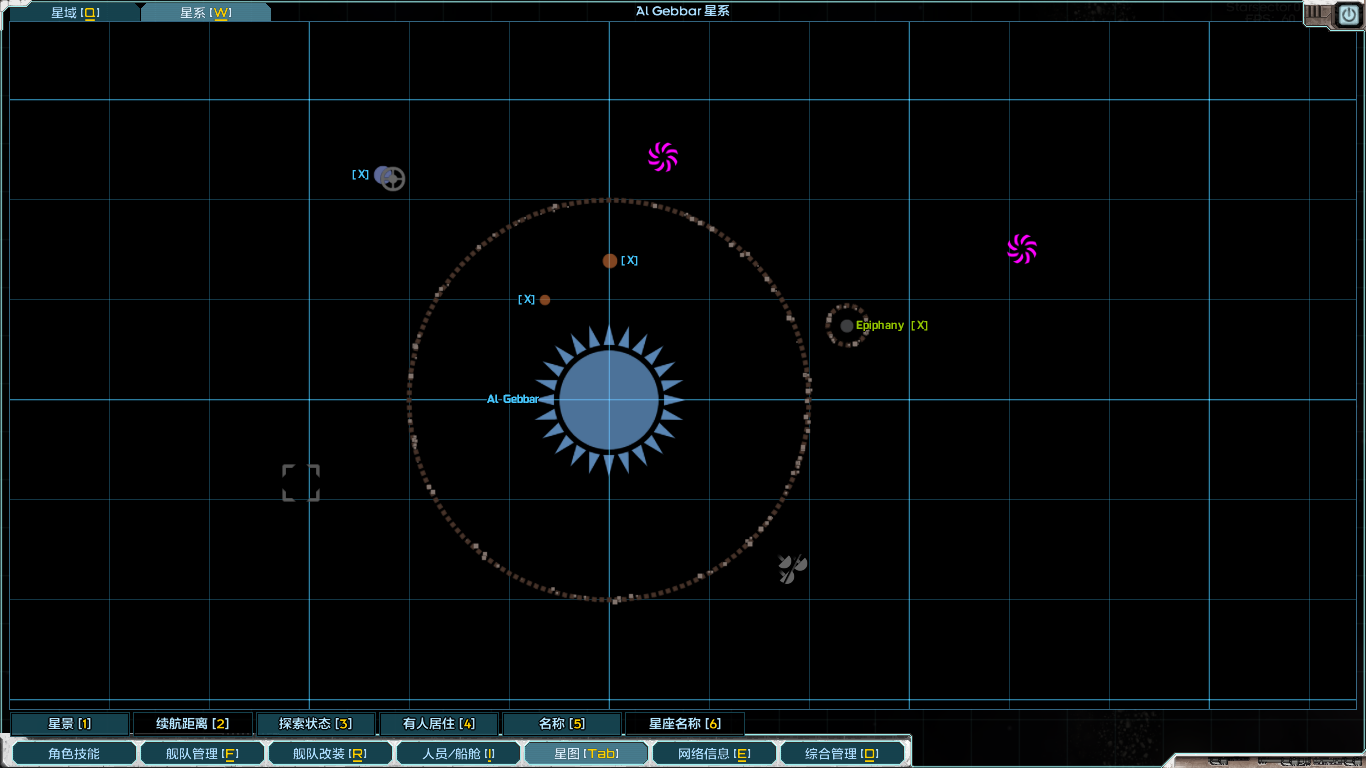The height and width of the screenshot is (768, 1366).
Task: Click the power icon in top-right corner
Action: click(1346, 15)
